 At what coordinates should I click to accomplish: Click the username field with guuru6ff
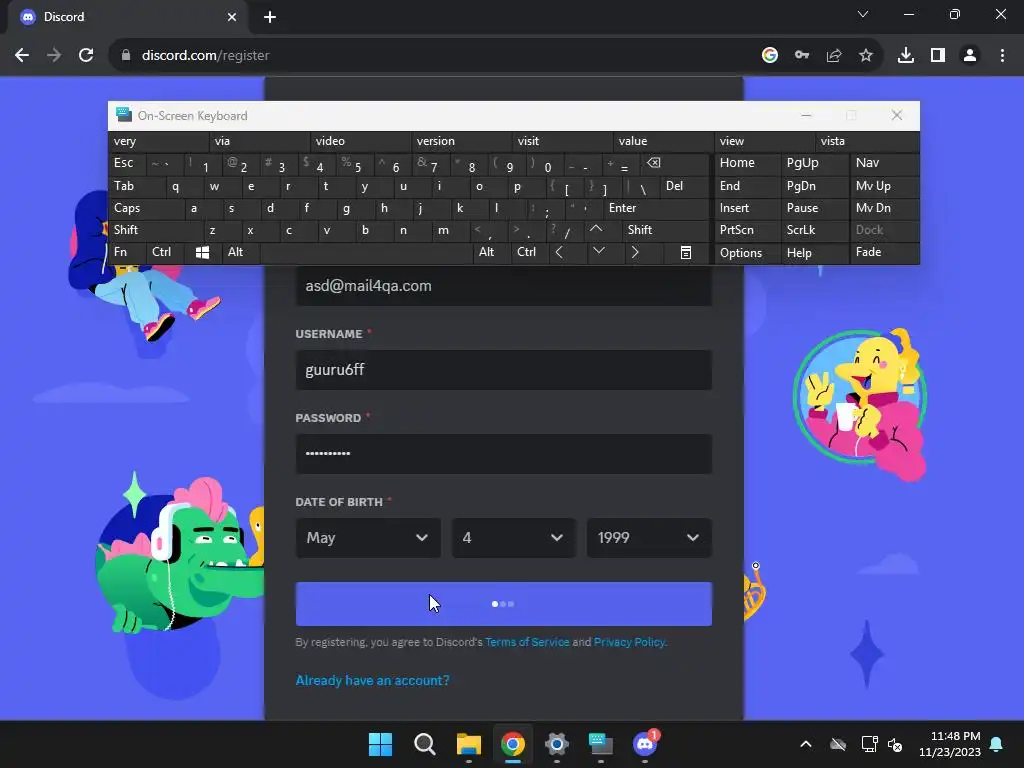(x=504, y=370)
